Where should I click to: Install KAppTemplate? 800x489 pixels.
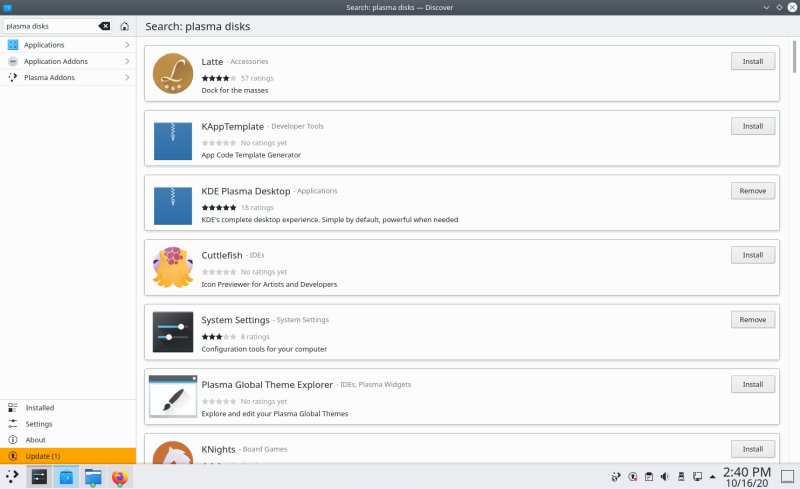click(x=753, y=126)
